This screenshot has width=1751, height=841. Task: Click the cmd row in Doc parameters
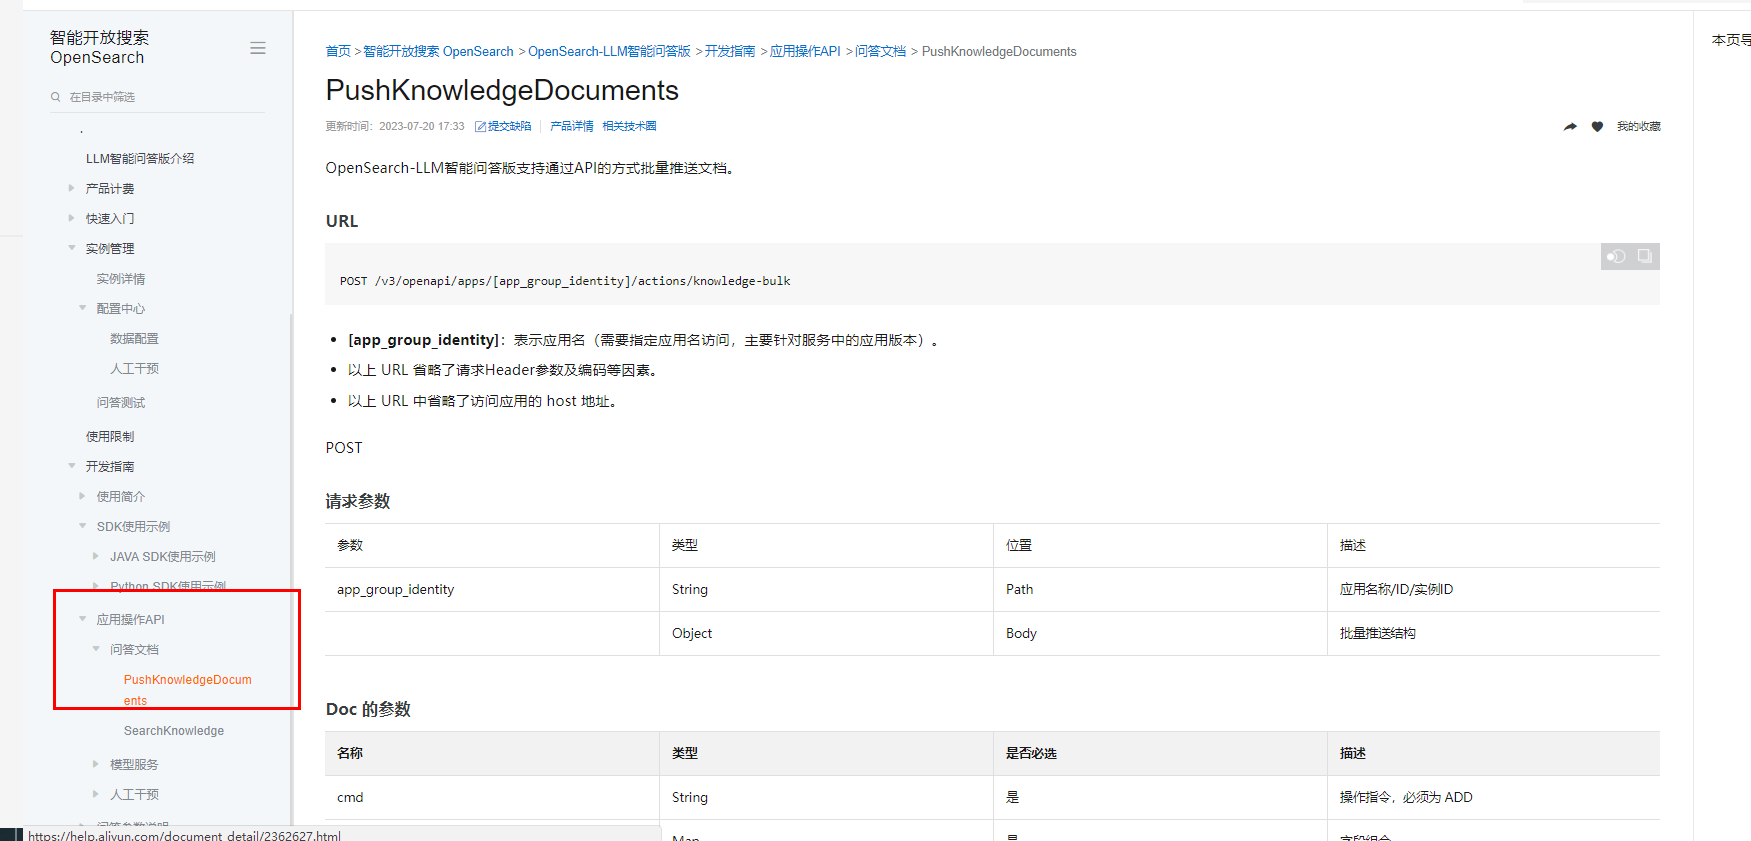(992, 797)
